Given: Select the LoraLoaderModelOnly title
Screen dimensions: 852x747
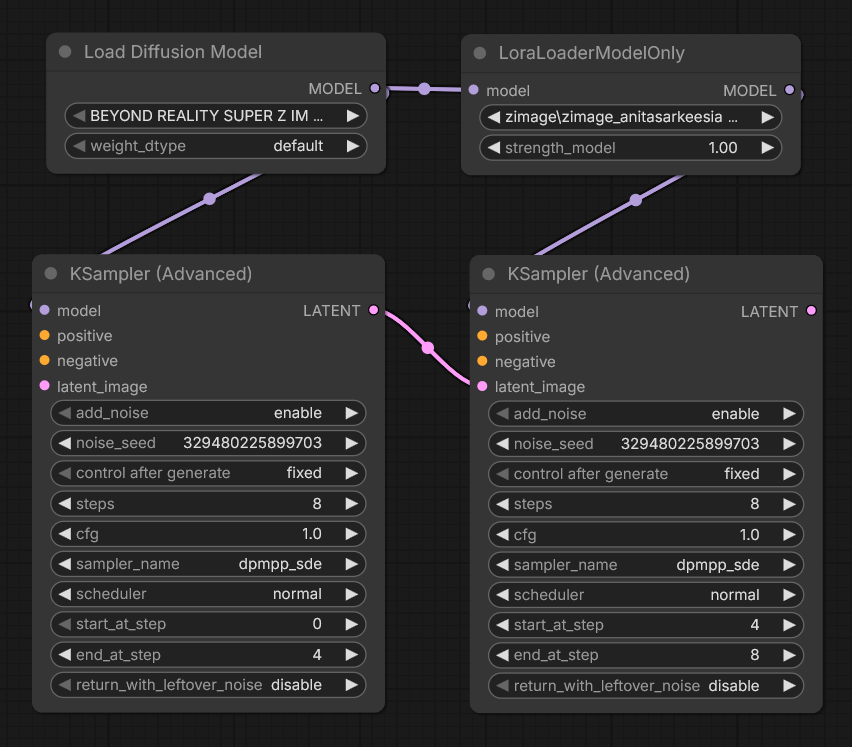Looking at the screenshot, I should coord(591,53).
